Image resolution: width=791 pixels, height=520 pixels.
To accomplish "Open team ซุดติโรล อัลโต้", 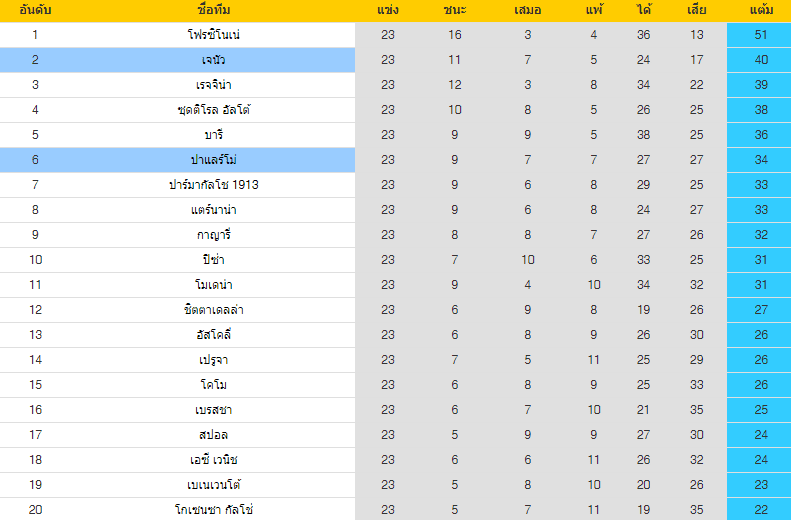I will point(214,110).
